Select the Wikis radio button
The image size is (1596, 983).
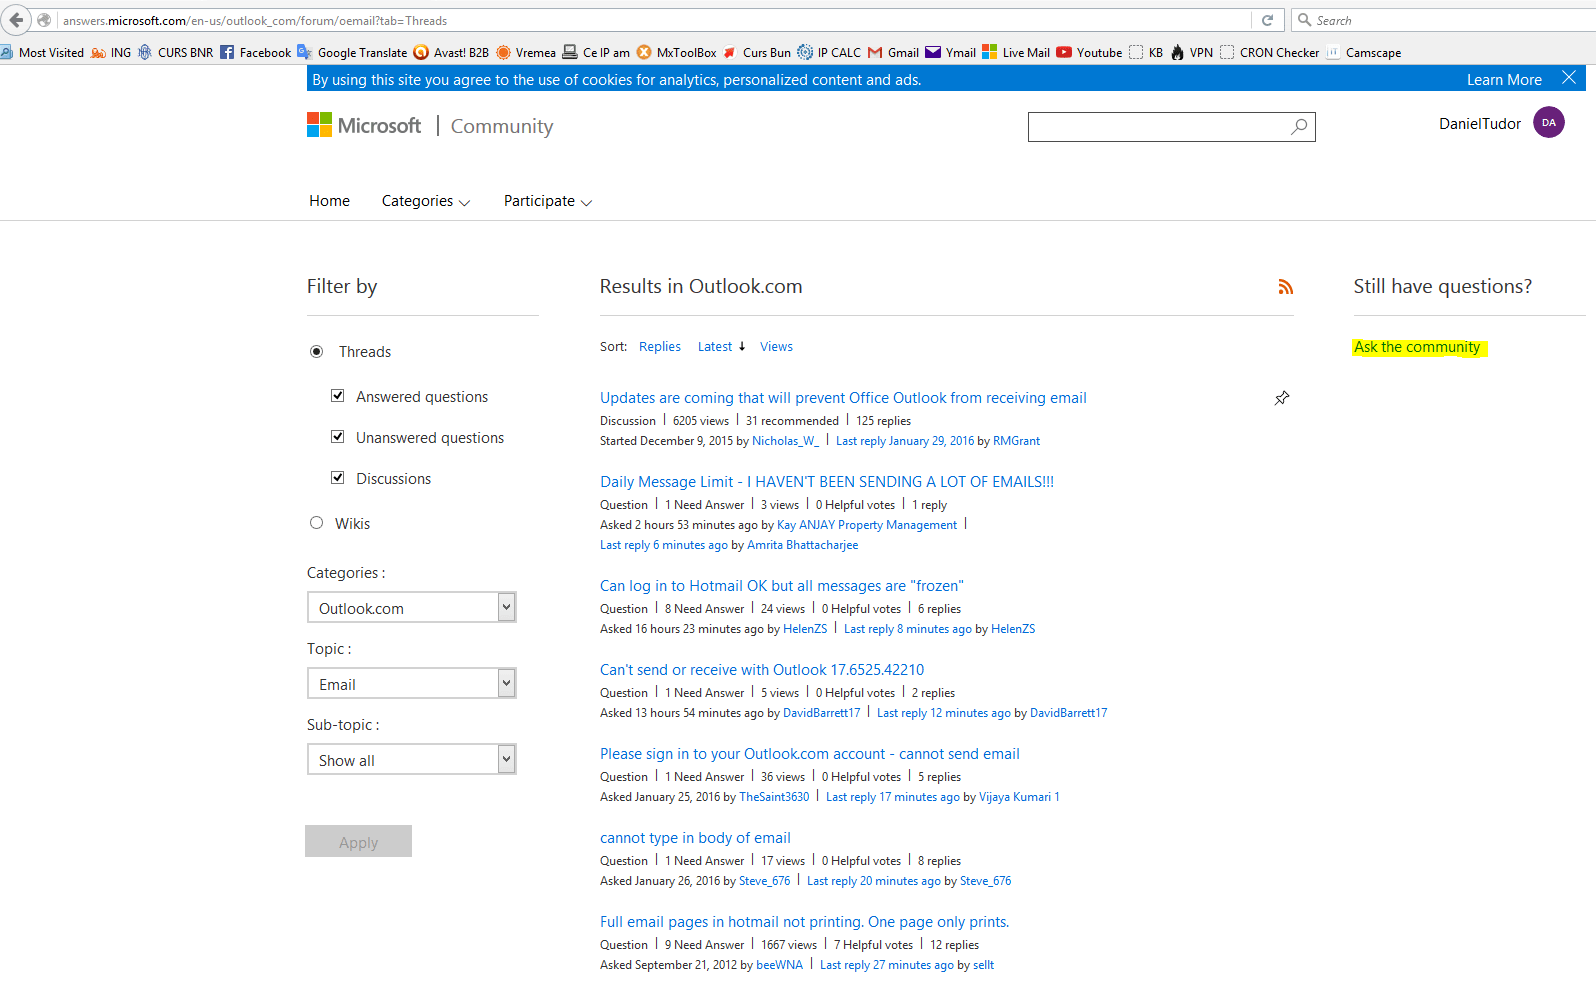click(317, 523)
